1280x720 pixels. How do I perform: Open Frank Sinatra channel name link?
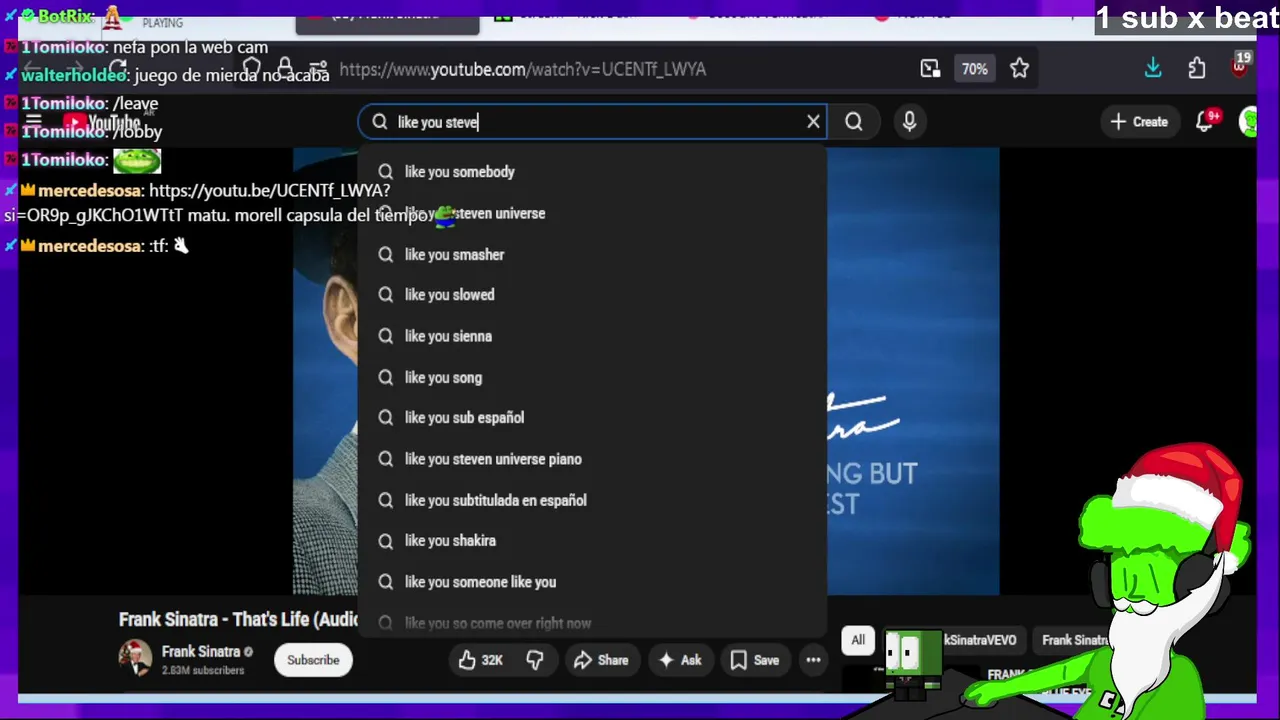click(201, 652)
